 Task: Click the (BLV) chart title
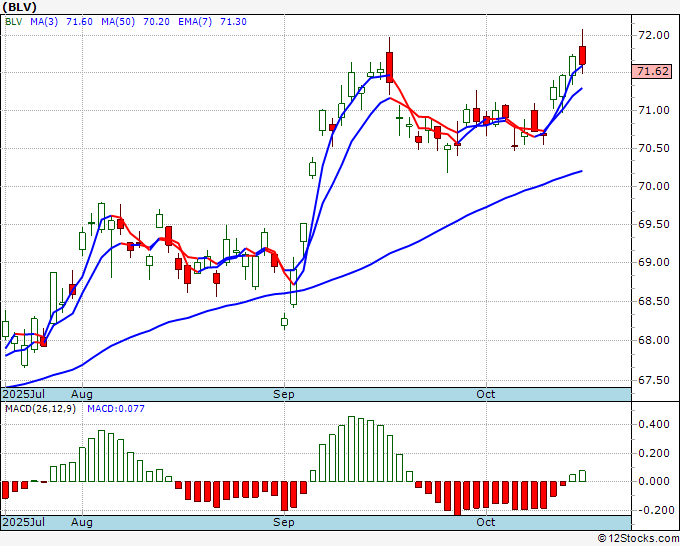pos(19,7)
